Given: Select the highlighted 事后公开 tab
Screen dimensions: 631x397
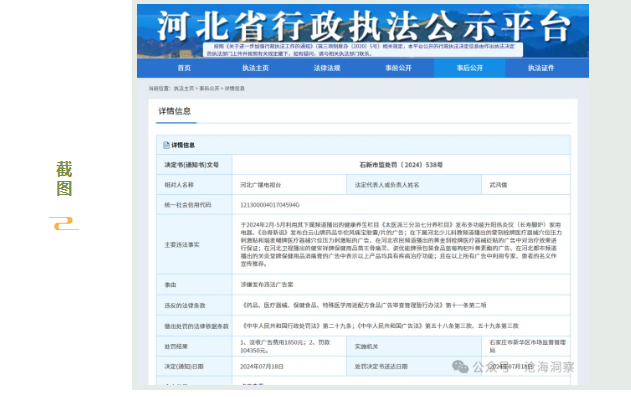Looking at the screenshot, I should pos(470,68).
